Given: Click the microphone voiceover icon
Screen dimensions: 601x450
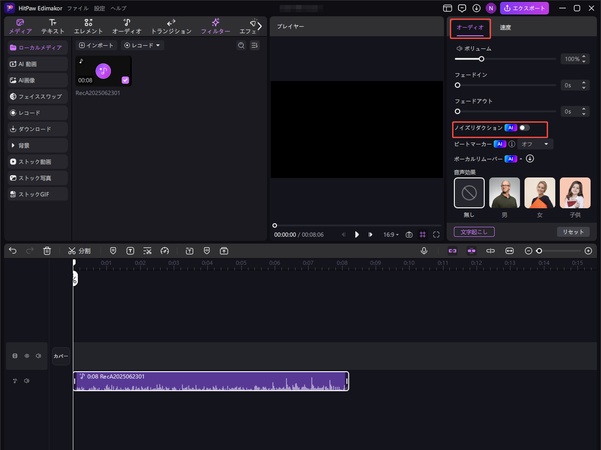Looking at the screenshot, I should [x=424, y=251].
